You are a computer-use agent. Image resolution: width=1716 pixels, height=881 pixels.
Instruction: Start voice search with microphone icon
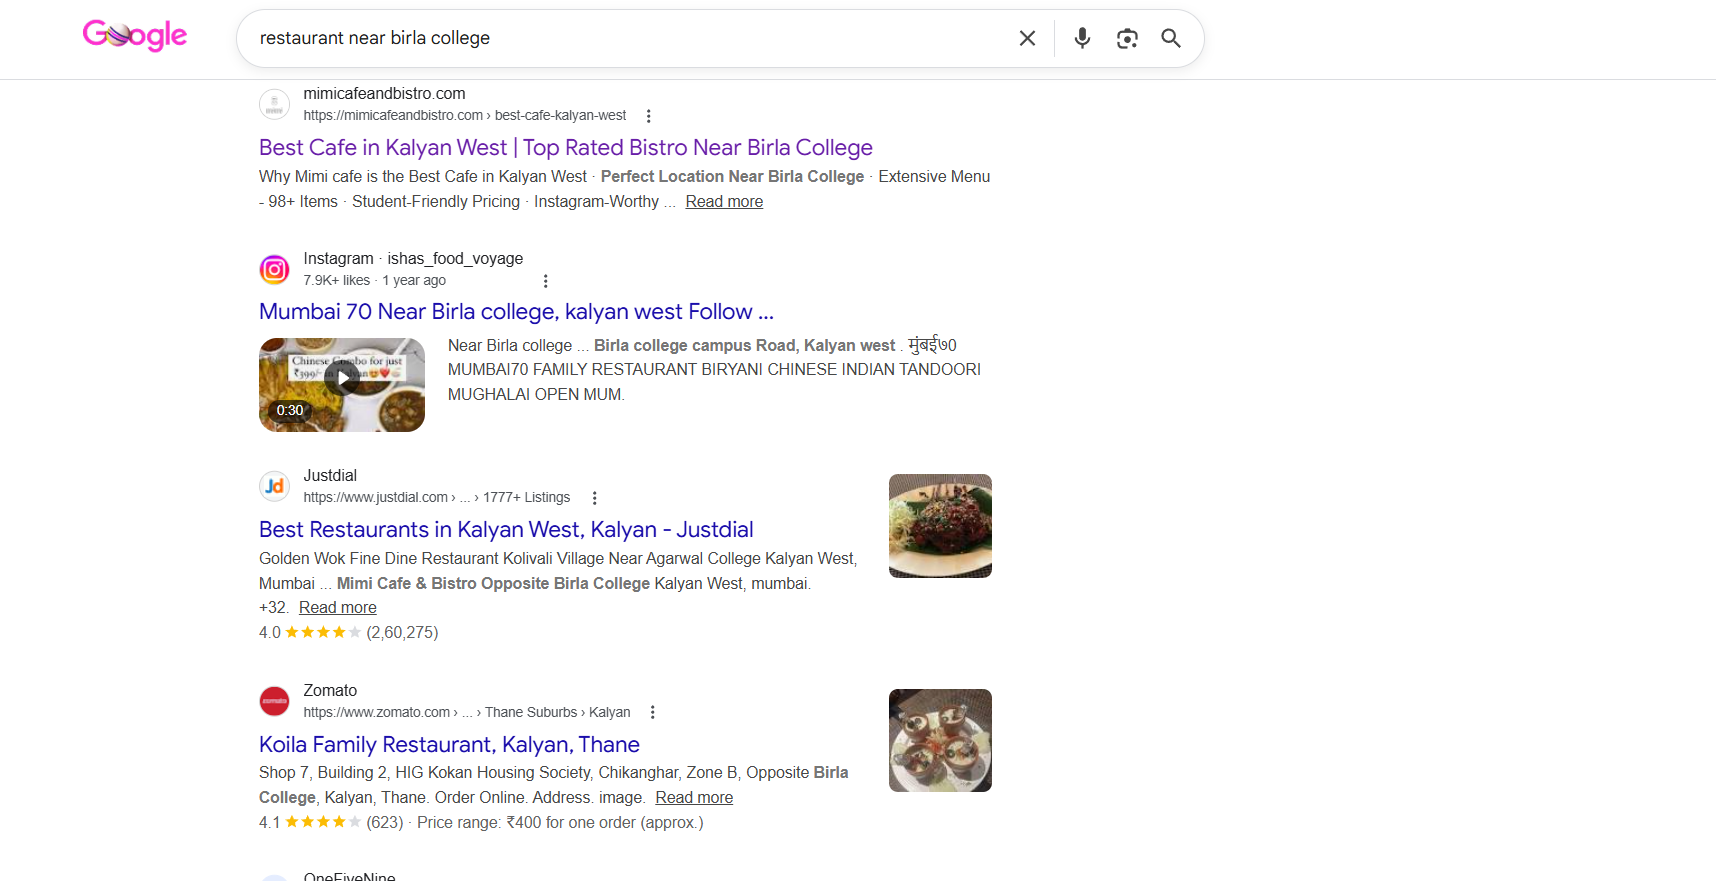[1082, 38]
